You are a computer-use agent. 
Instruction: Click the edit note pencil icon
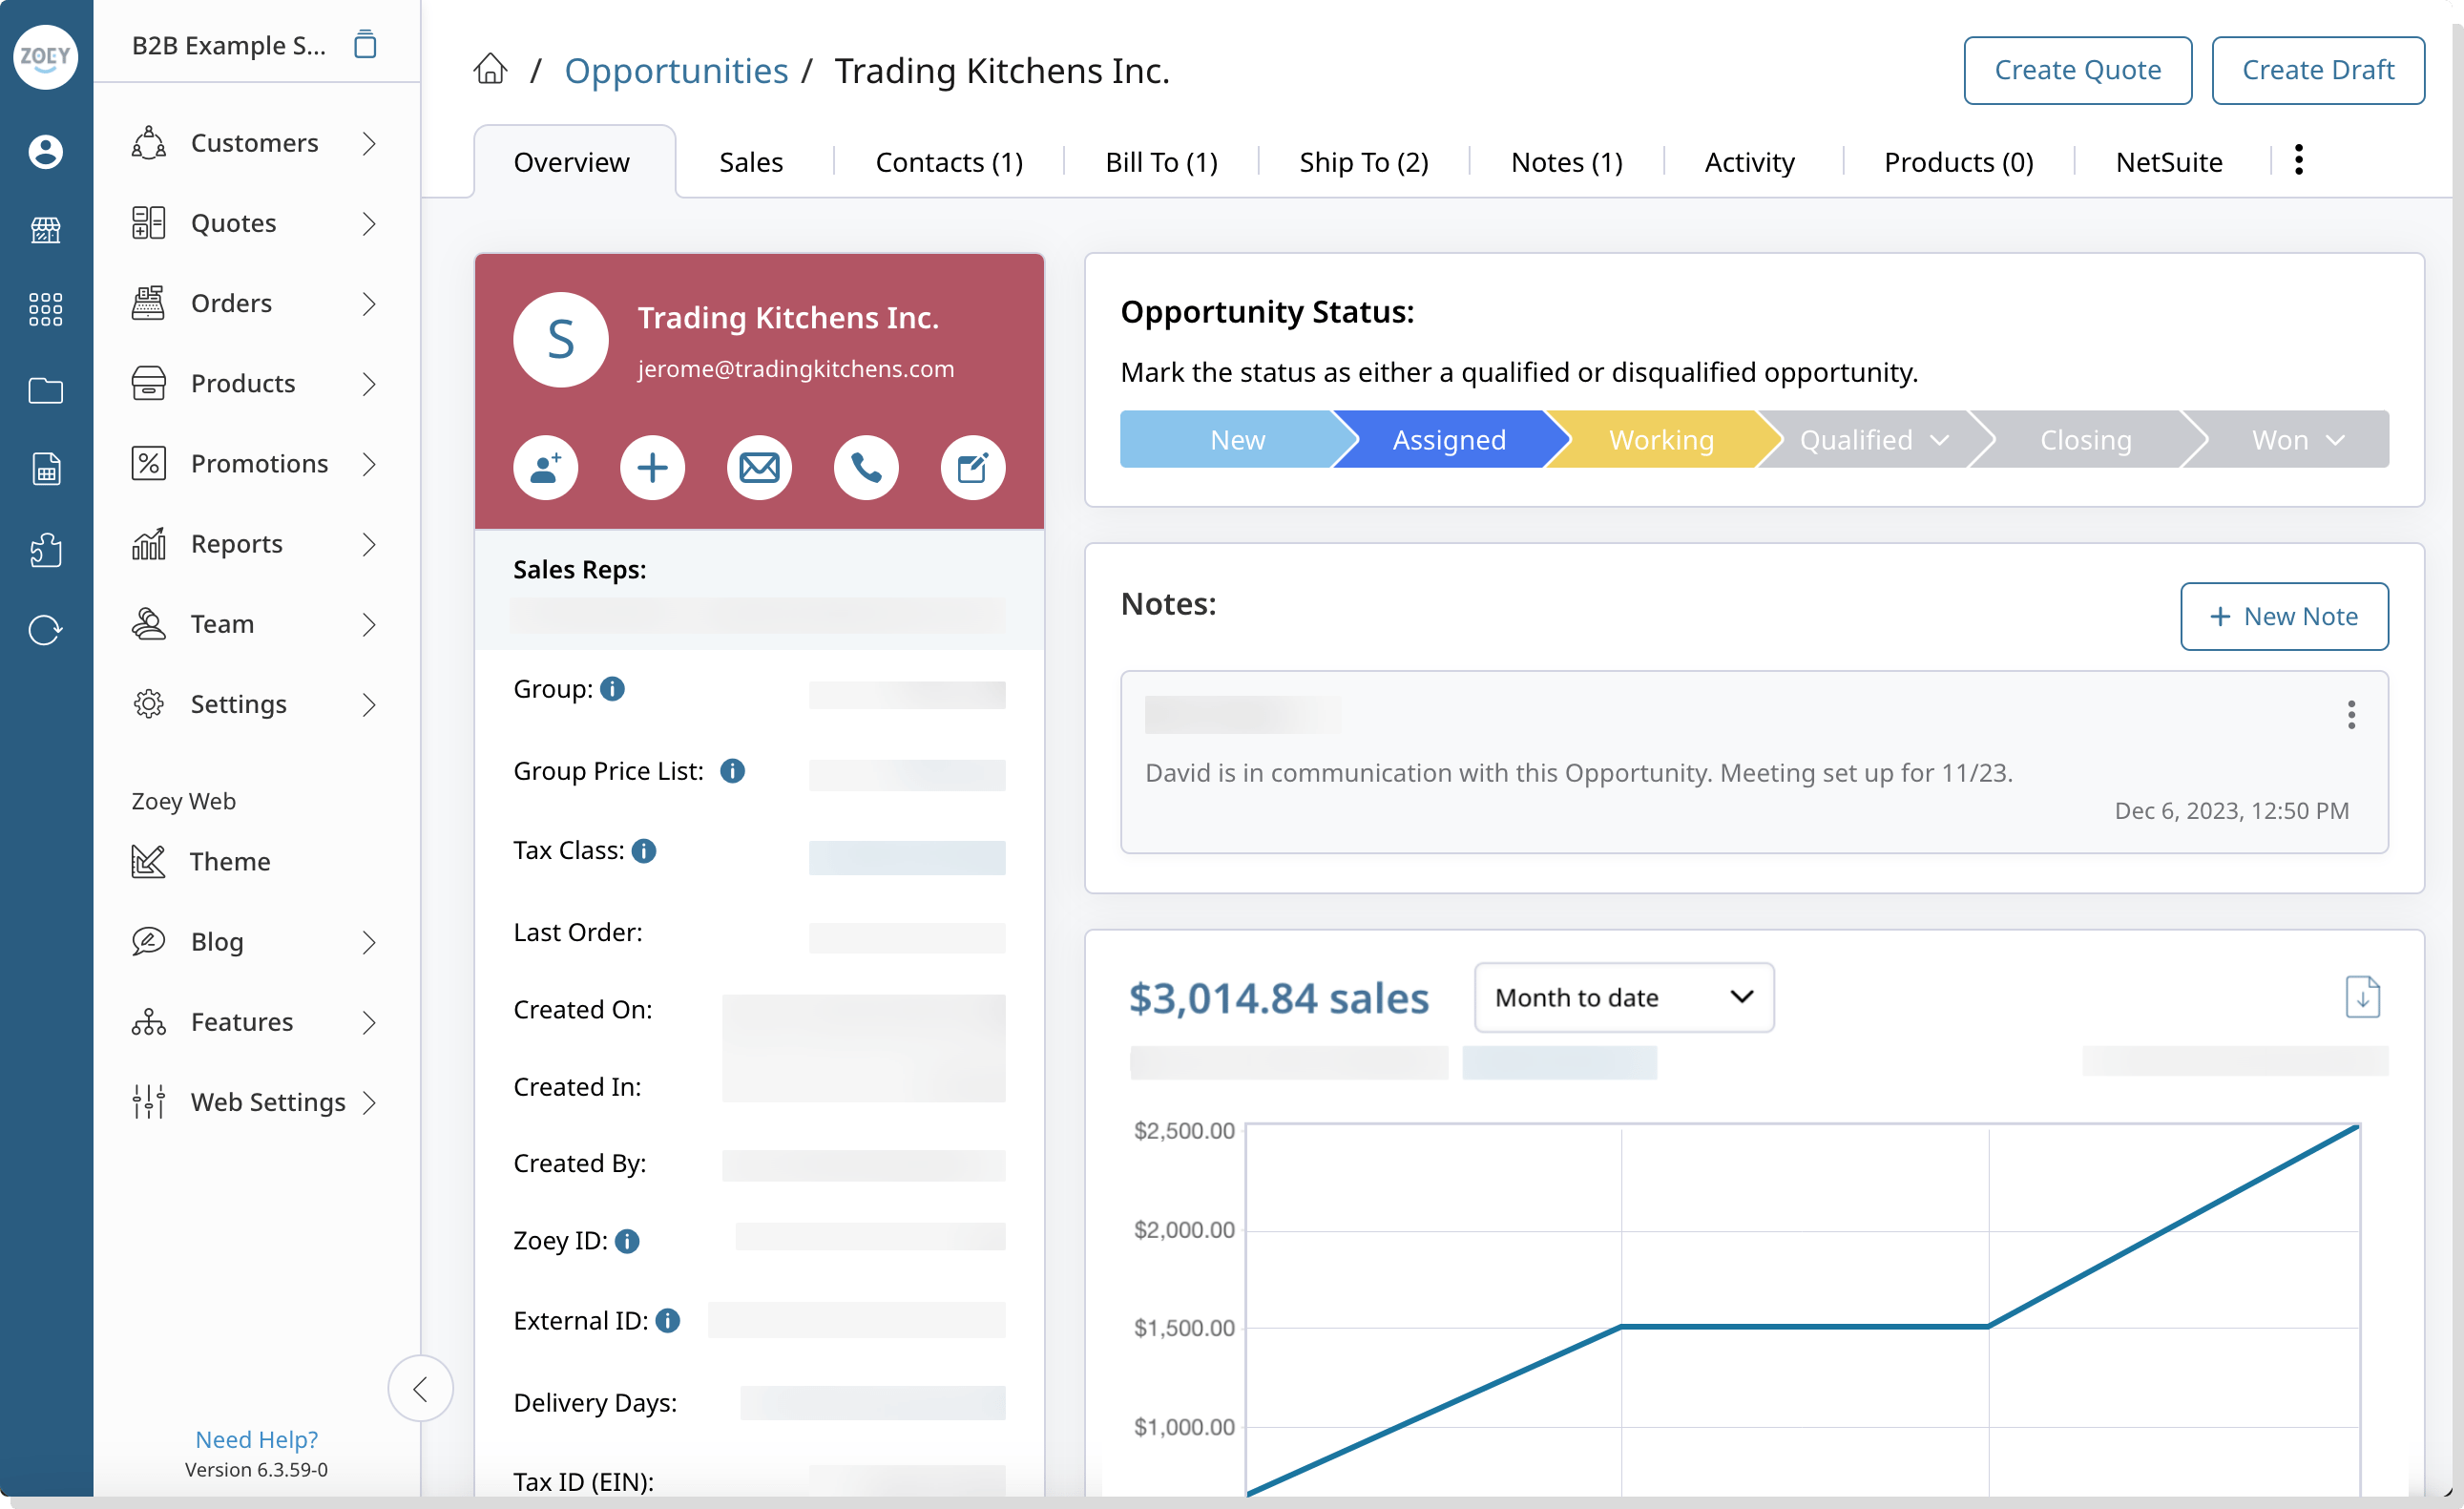[x=972, y=467]
